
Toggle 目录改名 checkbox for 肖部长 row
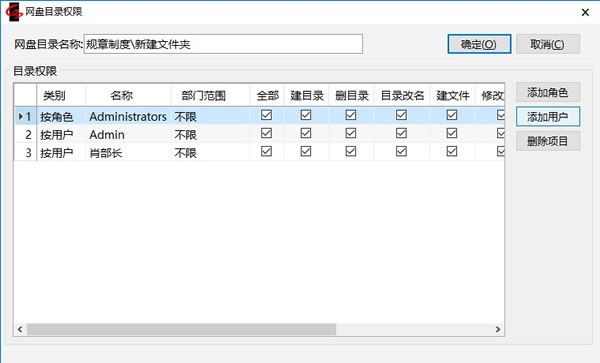(x=401, y=151)
